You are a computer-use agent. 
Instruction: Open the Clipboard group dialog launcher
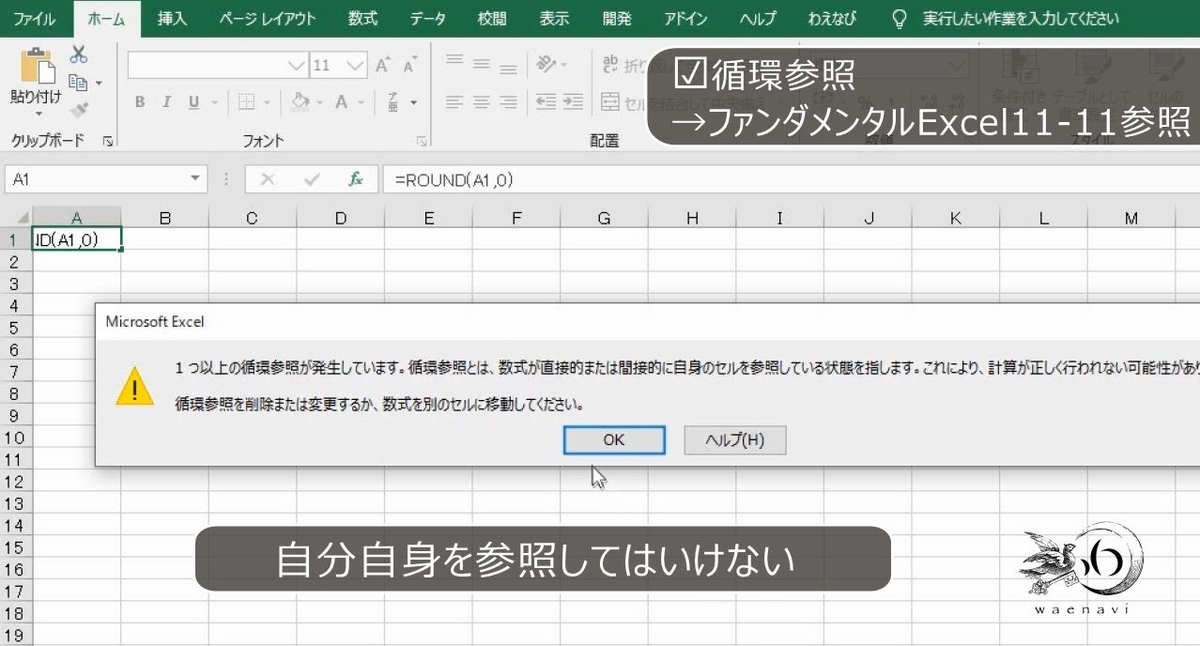(x=108, y=141)
